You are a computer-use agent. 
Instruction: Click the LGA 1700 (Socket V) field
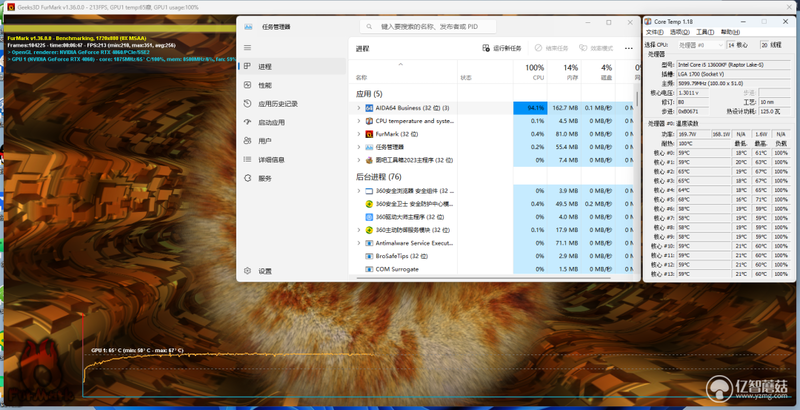[734, 74]
